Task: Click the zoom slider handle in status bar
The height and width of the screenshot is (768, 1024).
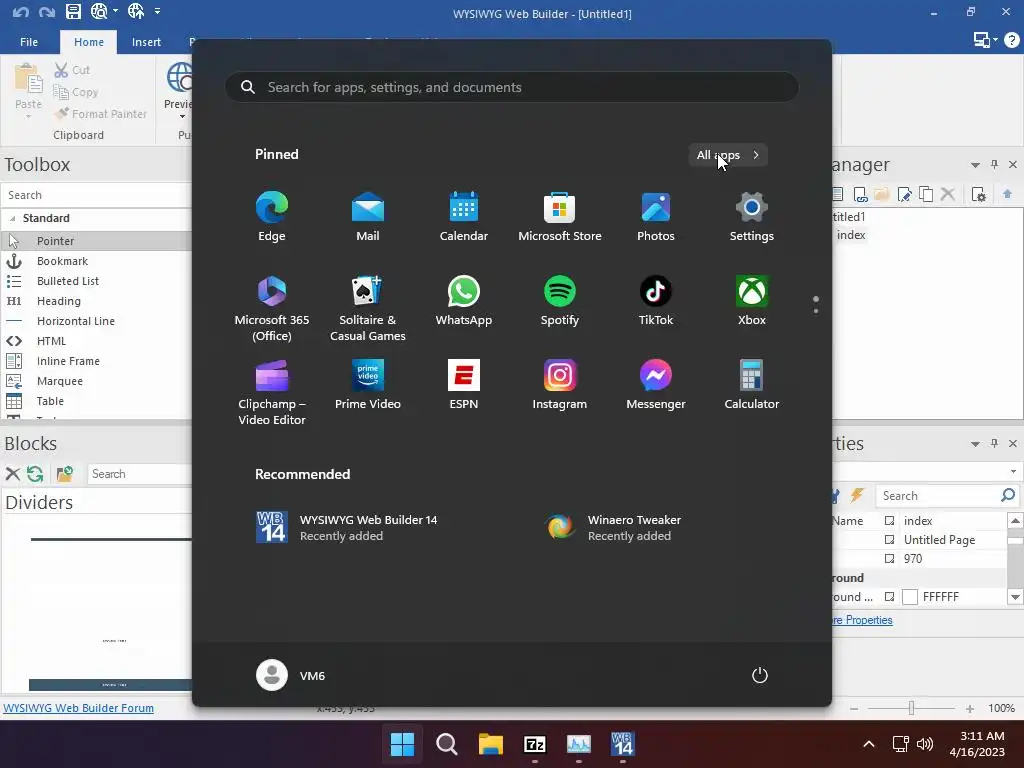Action: (x=911, y=708)
